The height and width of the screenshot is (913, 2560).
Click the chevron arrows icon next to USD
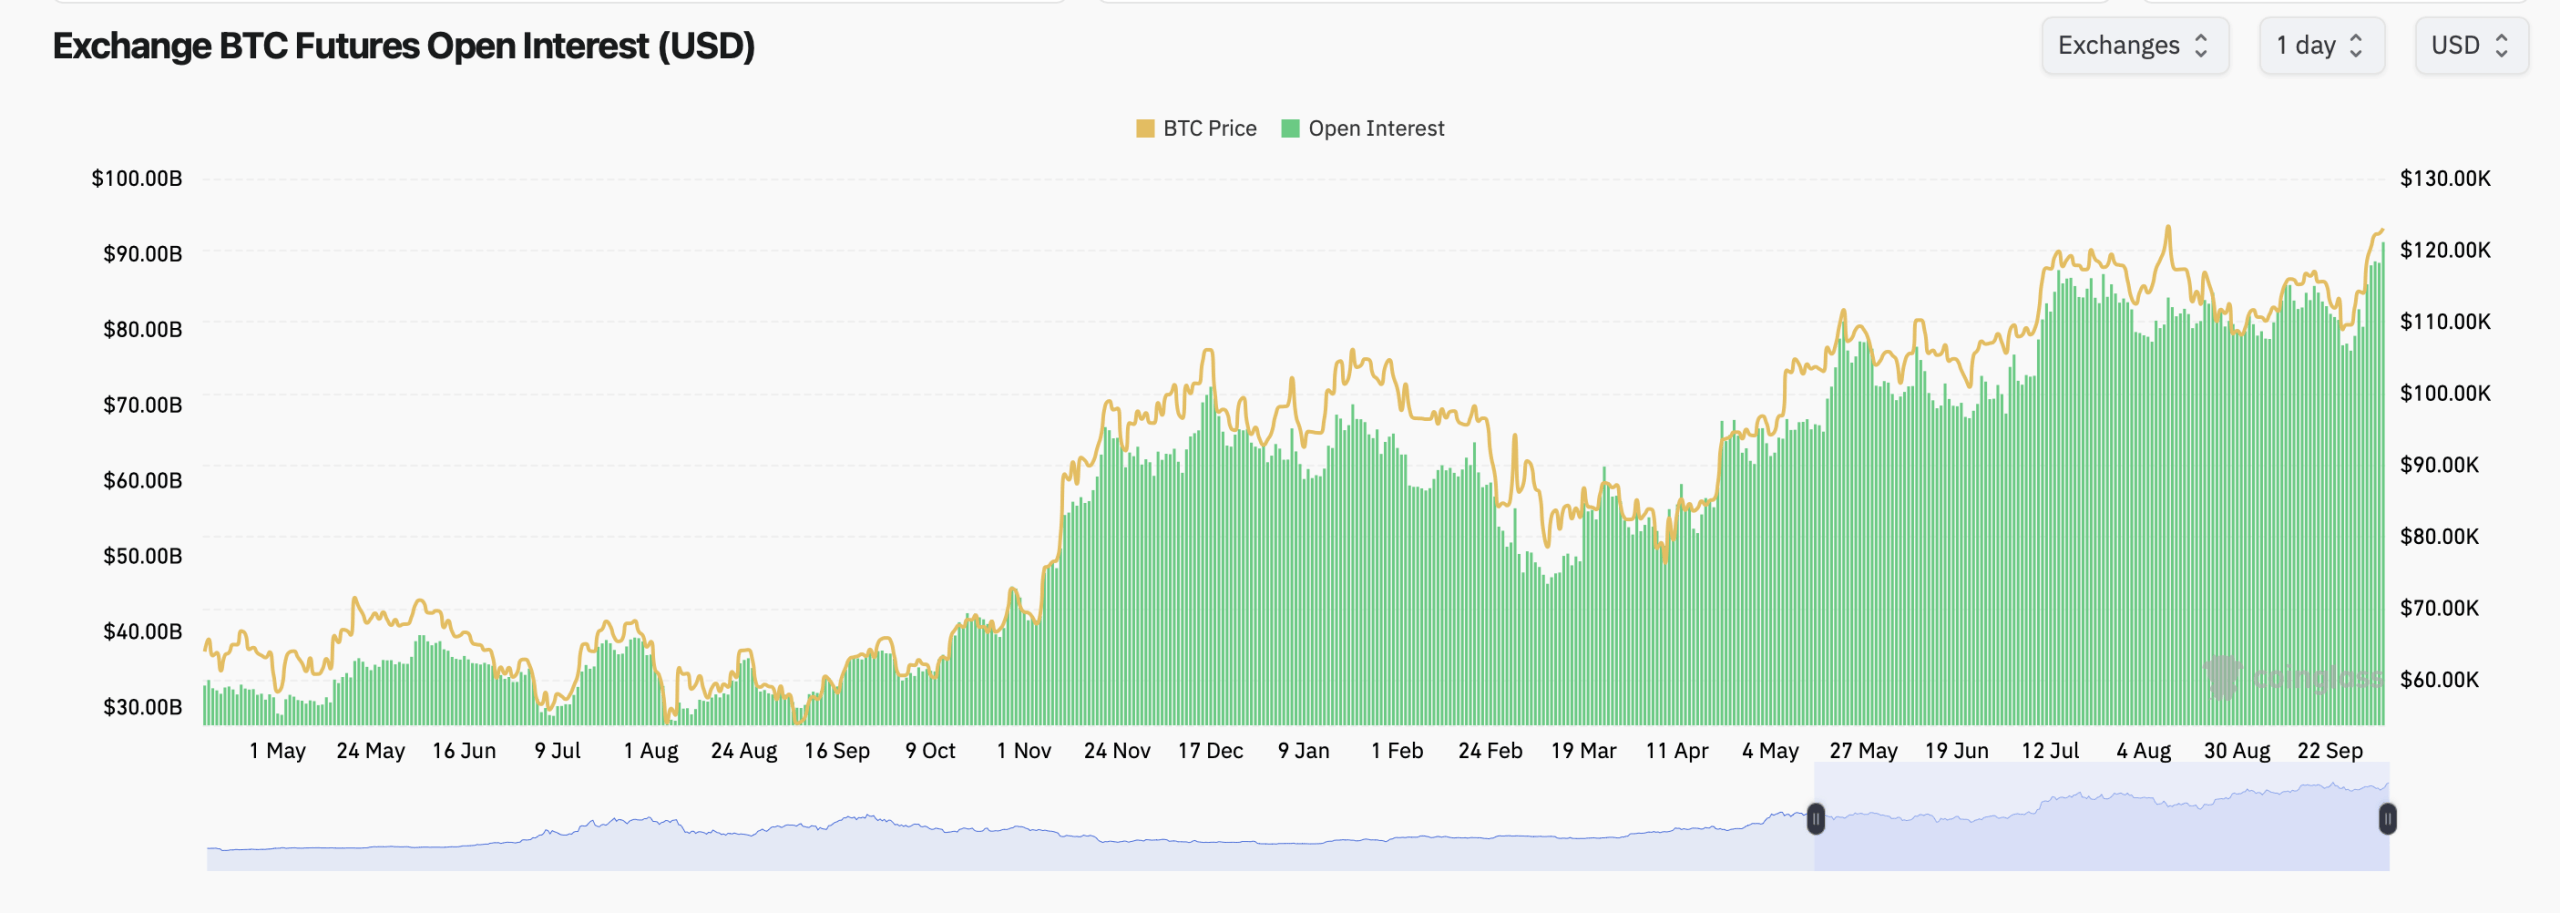coord(2502,46)
